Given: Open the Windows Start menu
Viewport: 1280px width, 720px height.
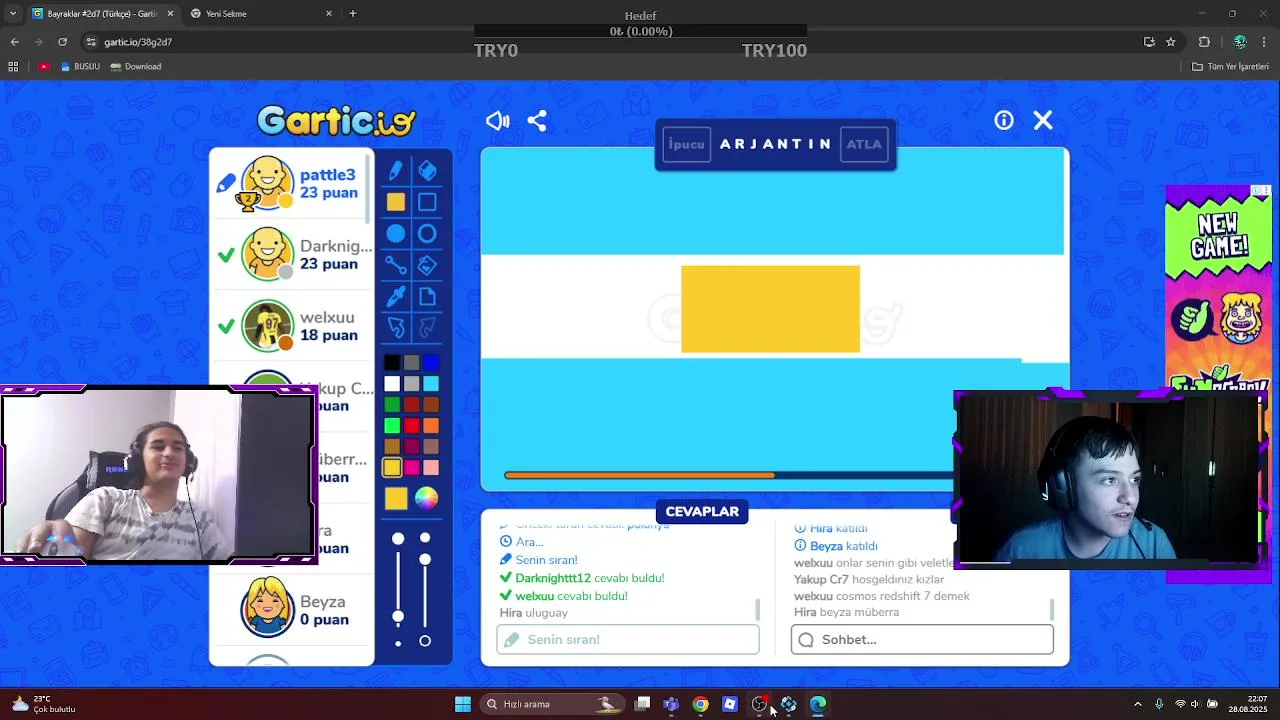Looking at the screenshot, I should (x=463, y=704).
